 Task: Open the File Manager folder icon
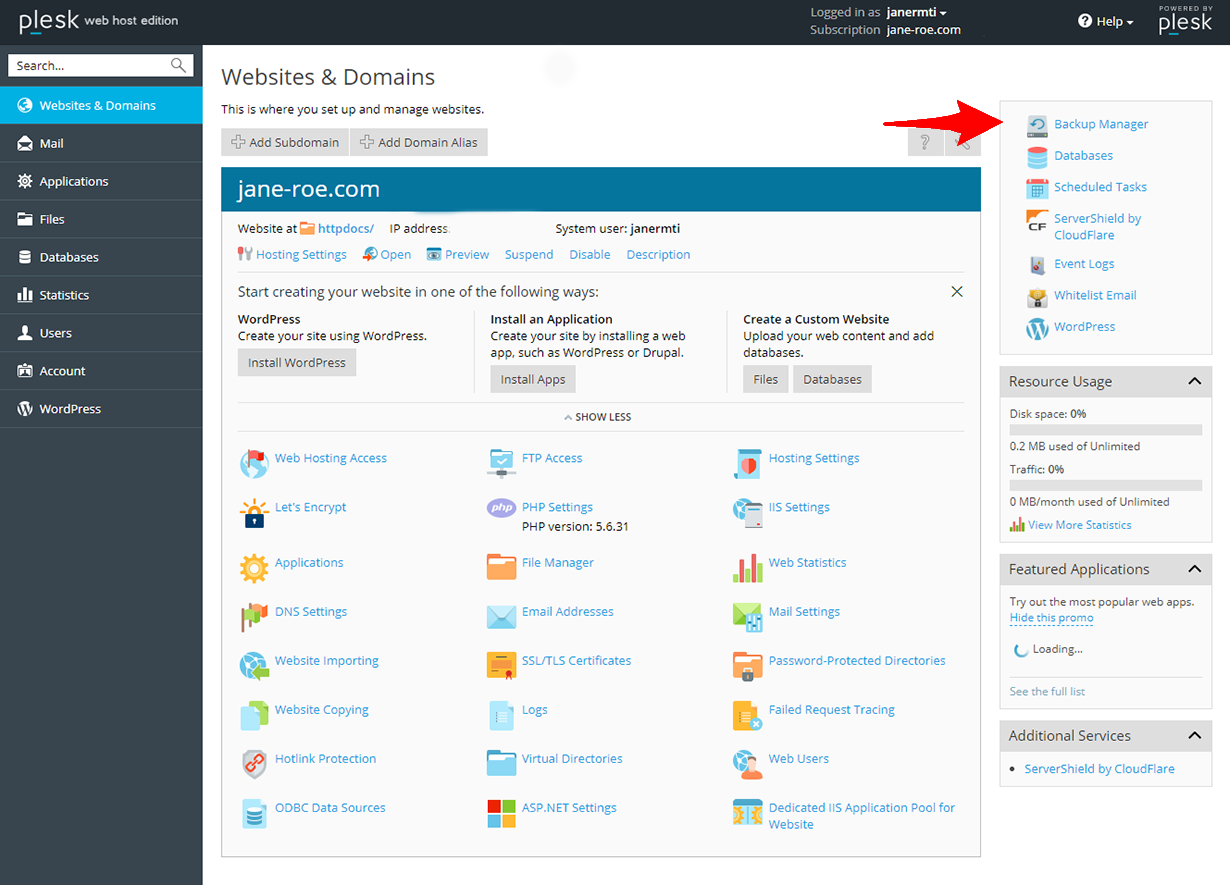501,566
